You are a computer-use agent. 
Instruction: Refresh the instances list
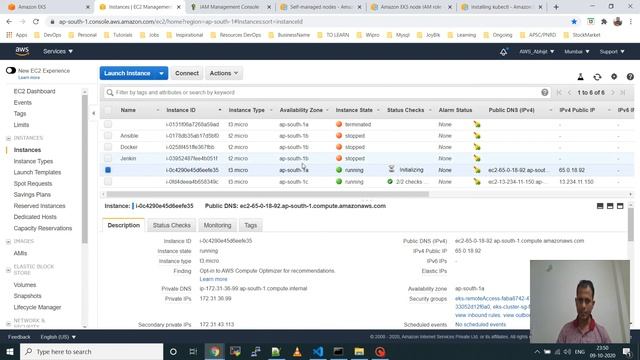(597, 76)
